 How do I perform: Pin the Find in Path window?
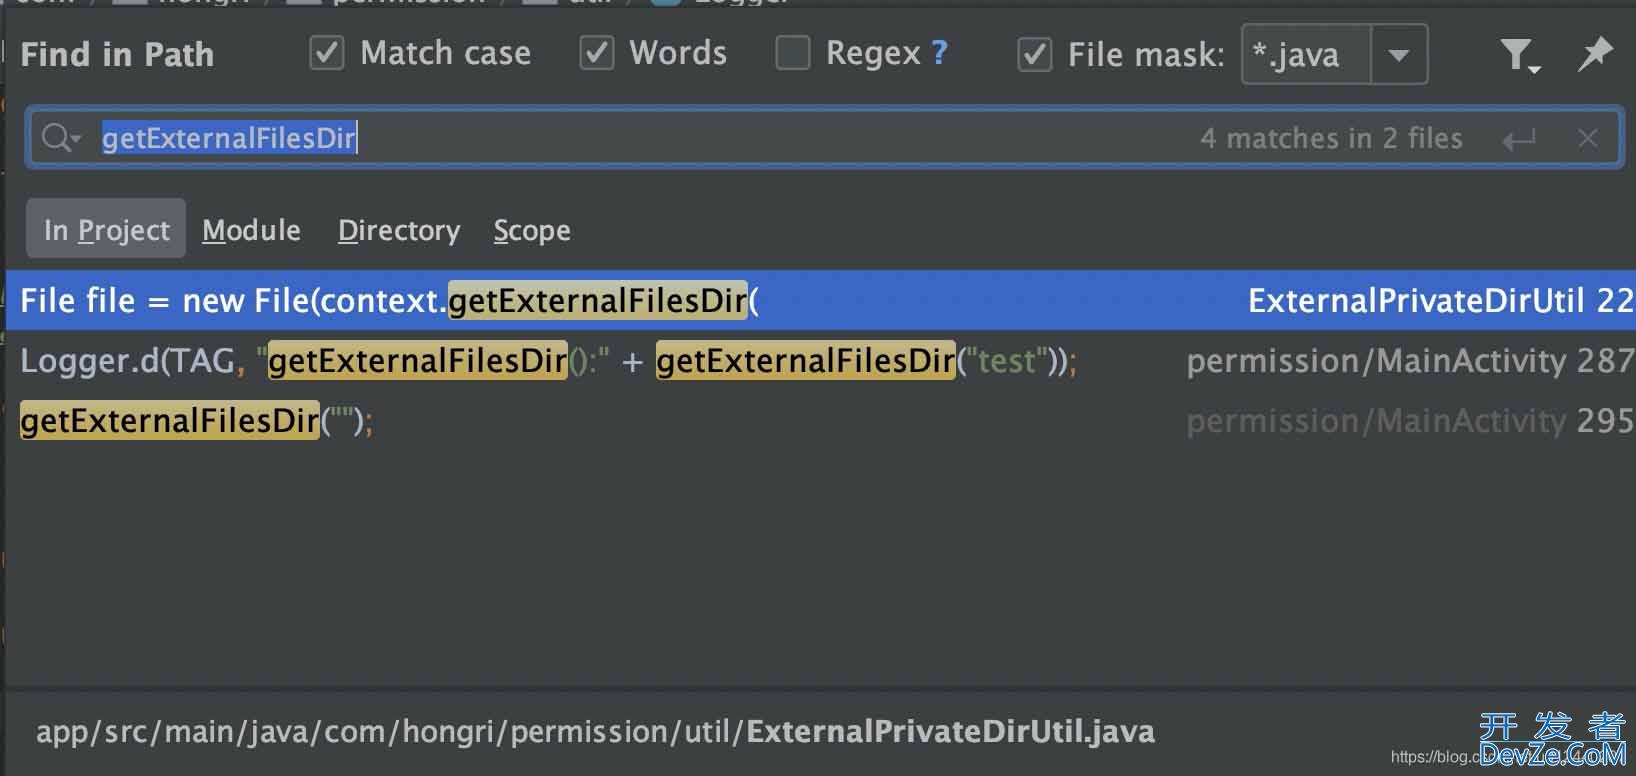pyautogui.click(x=1595, y=54)
